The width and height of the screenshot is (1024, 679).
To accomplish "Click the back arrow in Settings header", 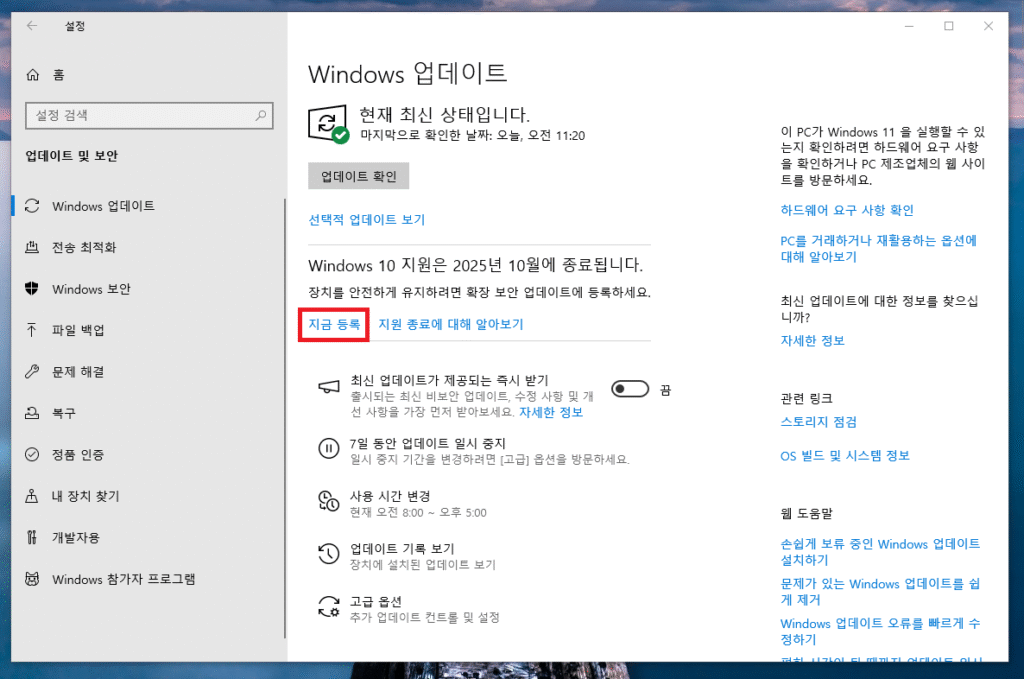I will [31, 26].
